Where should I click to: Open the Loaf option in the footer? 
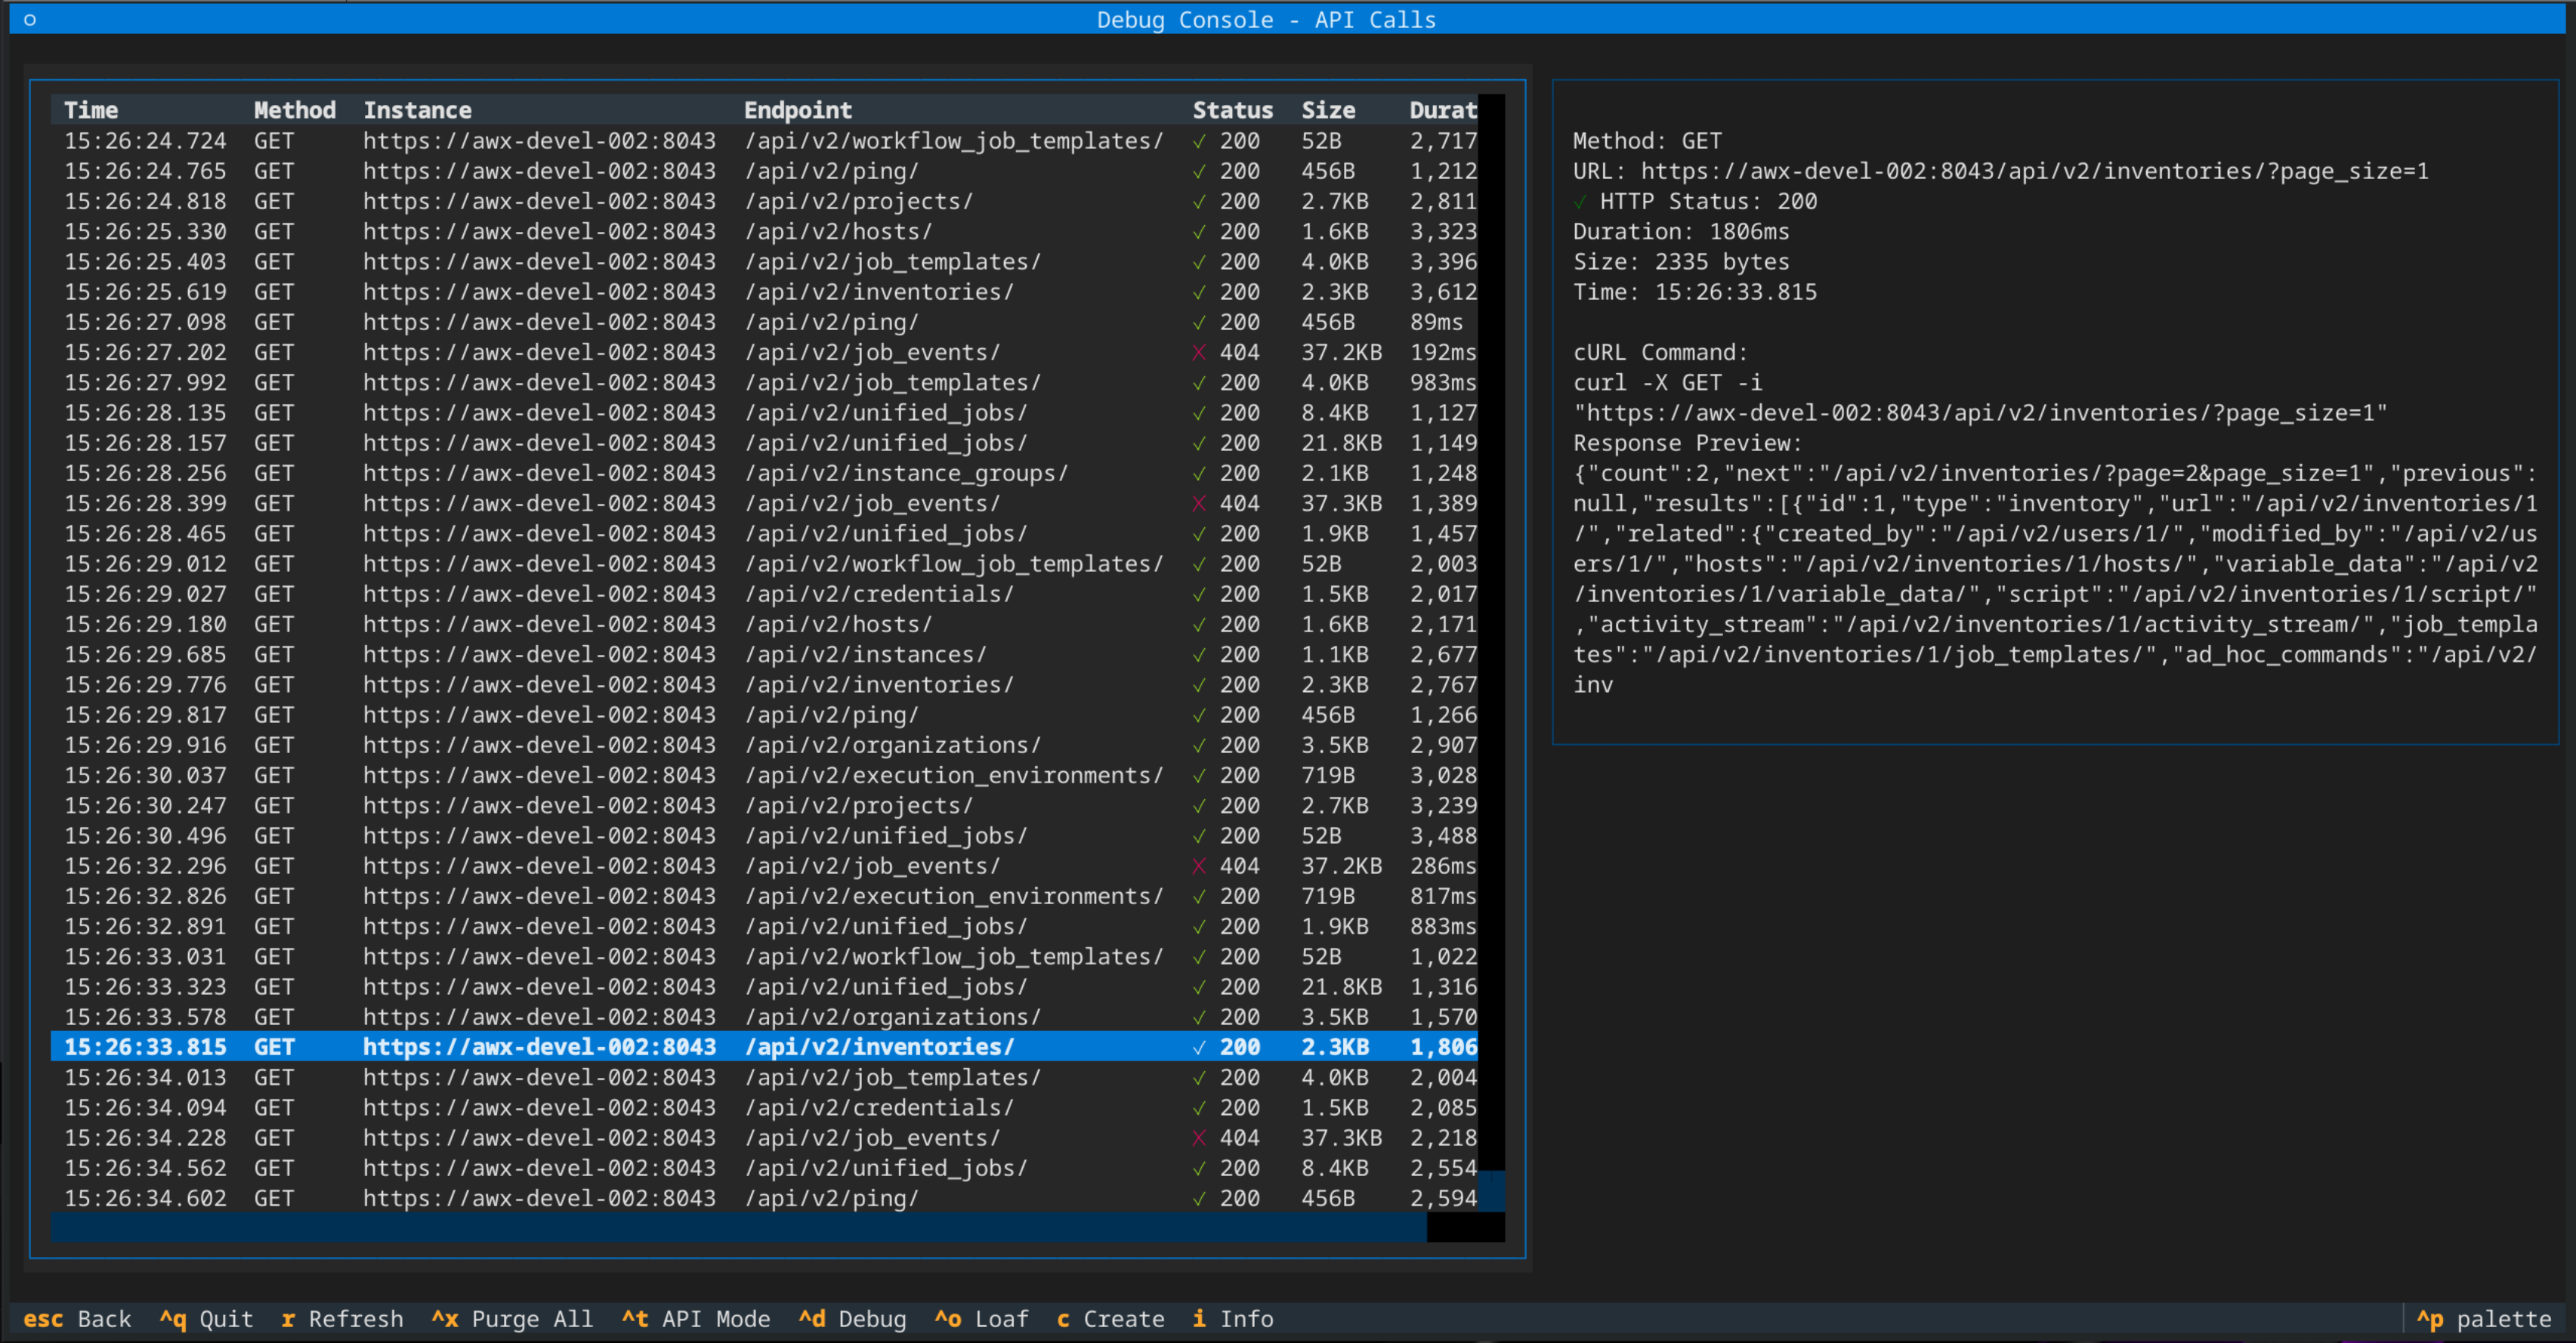(981, 1319)
